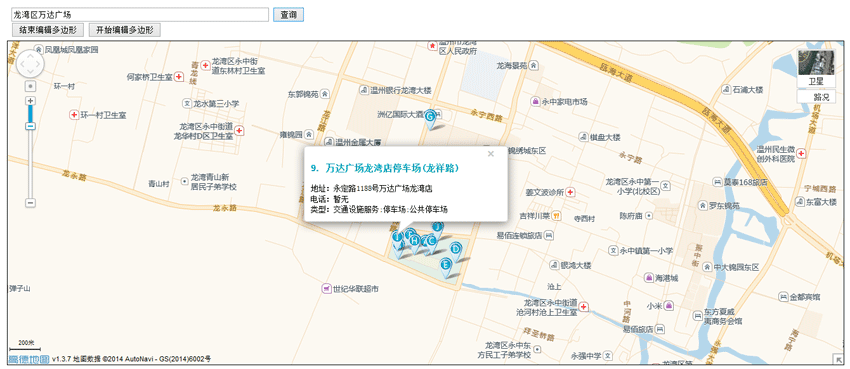Select map marker G
This screenshot has width=850, height=369.
click(430, 119)
